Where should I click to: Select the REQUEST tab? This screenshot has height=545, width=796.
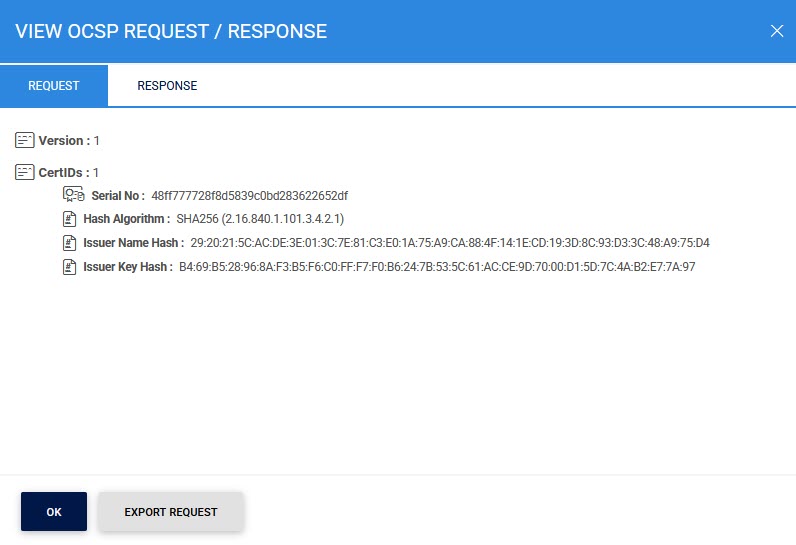tap(54, 86)
